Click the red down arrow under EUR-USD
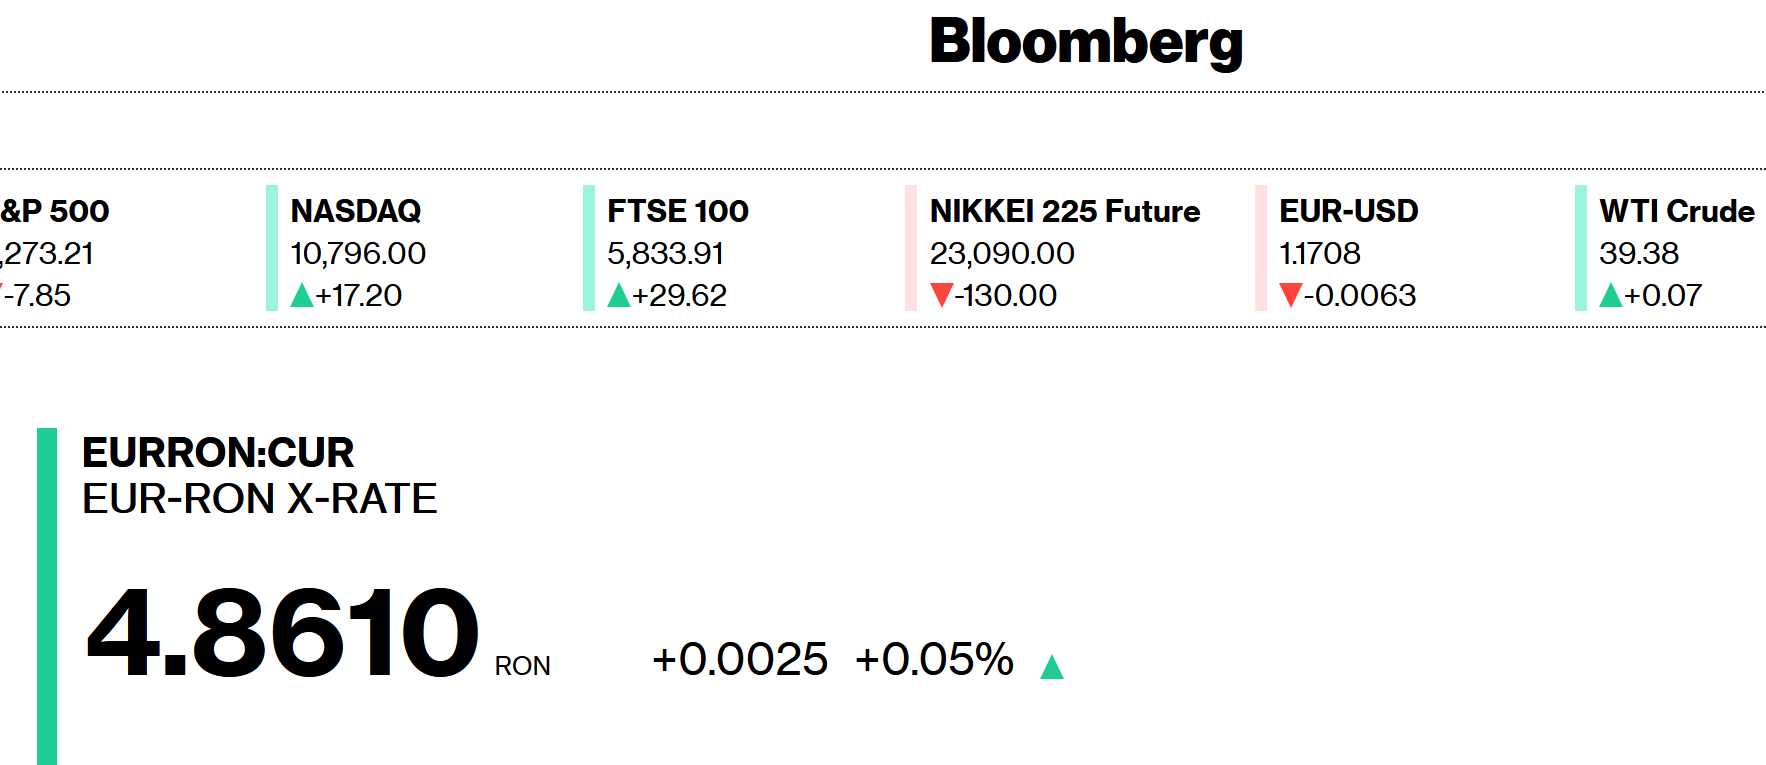 pyautogui.click(x=1290, y=295)
